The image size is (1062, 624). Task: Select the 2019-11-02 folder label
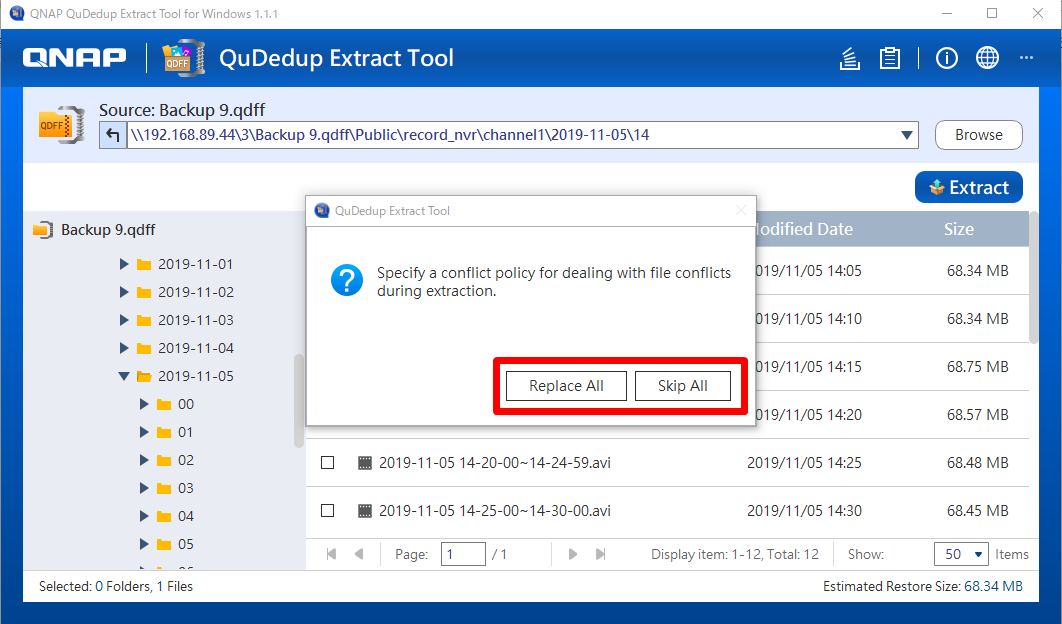[x=196, y=292]
